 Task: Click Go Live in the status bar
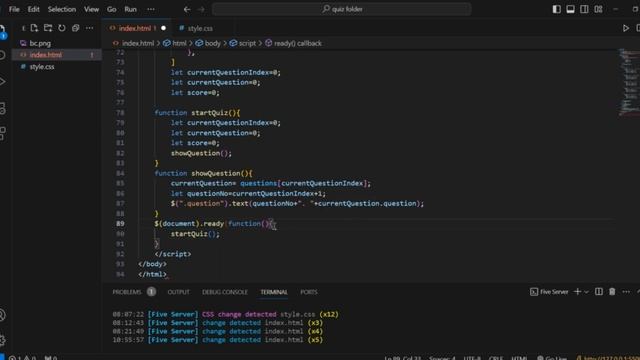pos(552,358)
